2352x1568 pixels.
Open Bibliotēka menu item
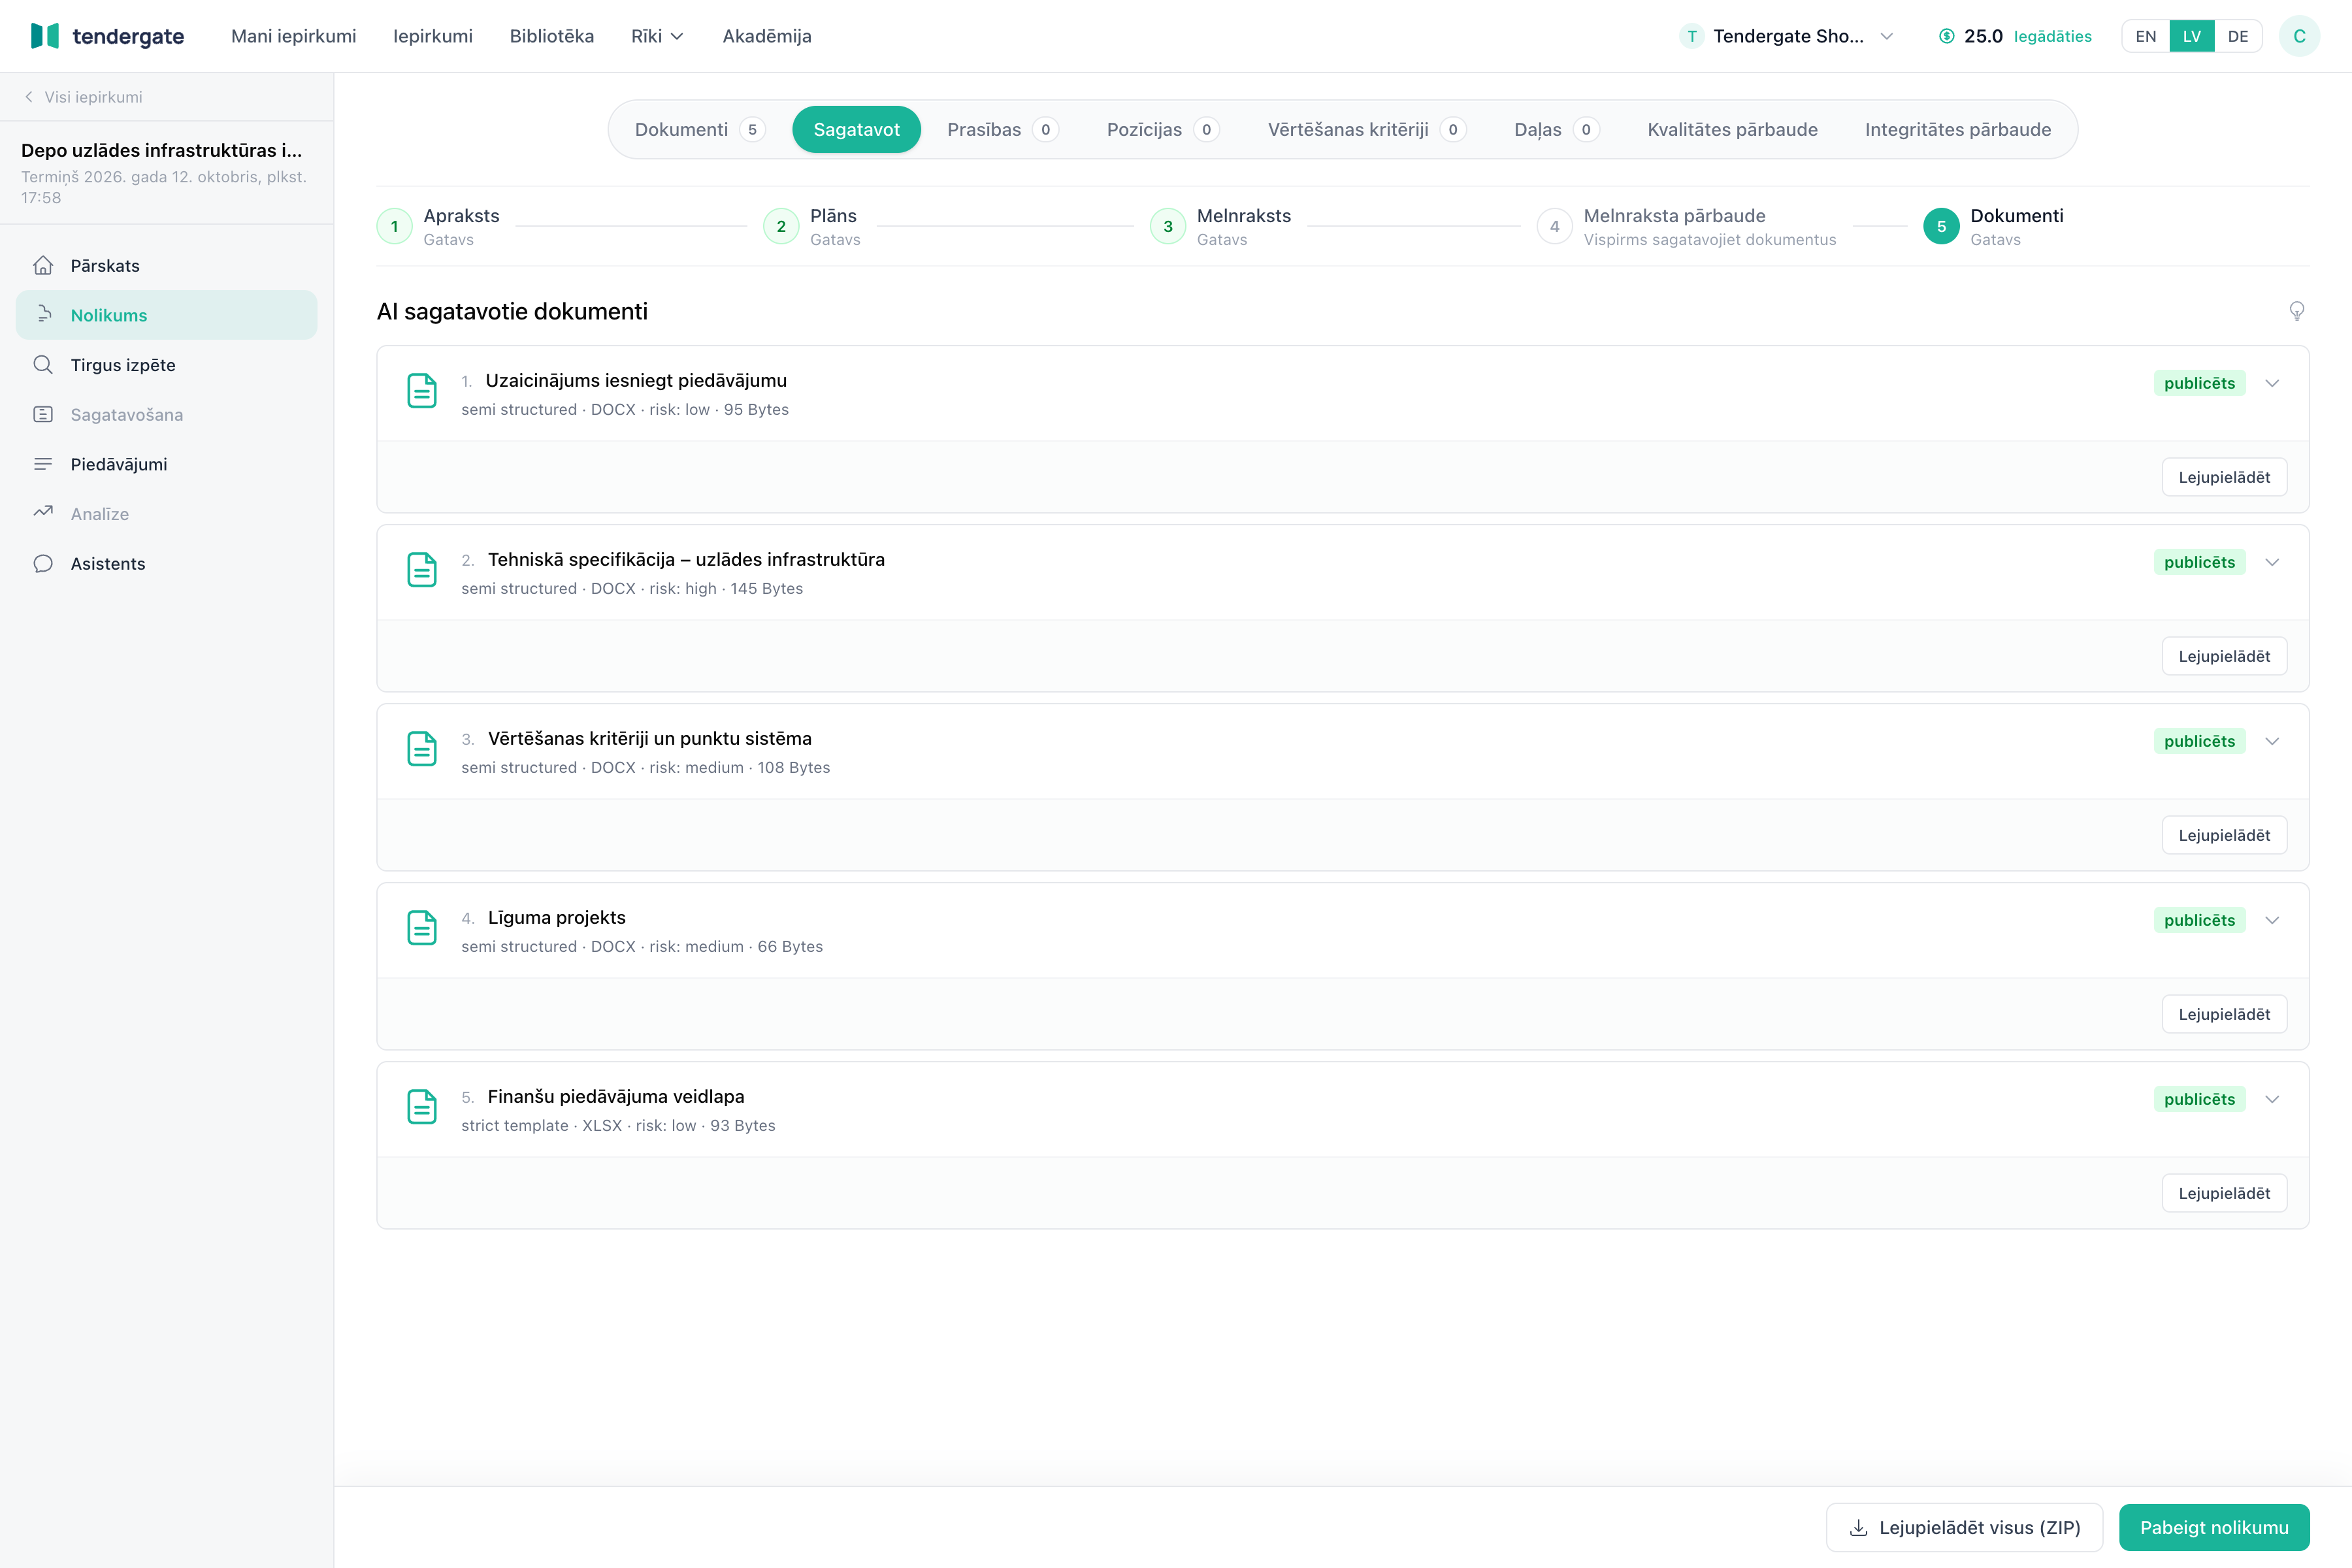point(551,36)
